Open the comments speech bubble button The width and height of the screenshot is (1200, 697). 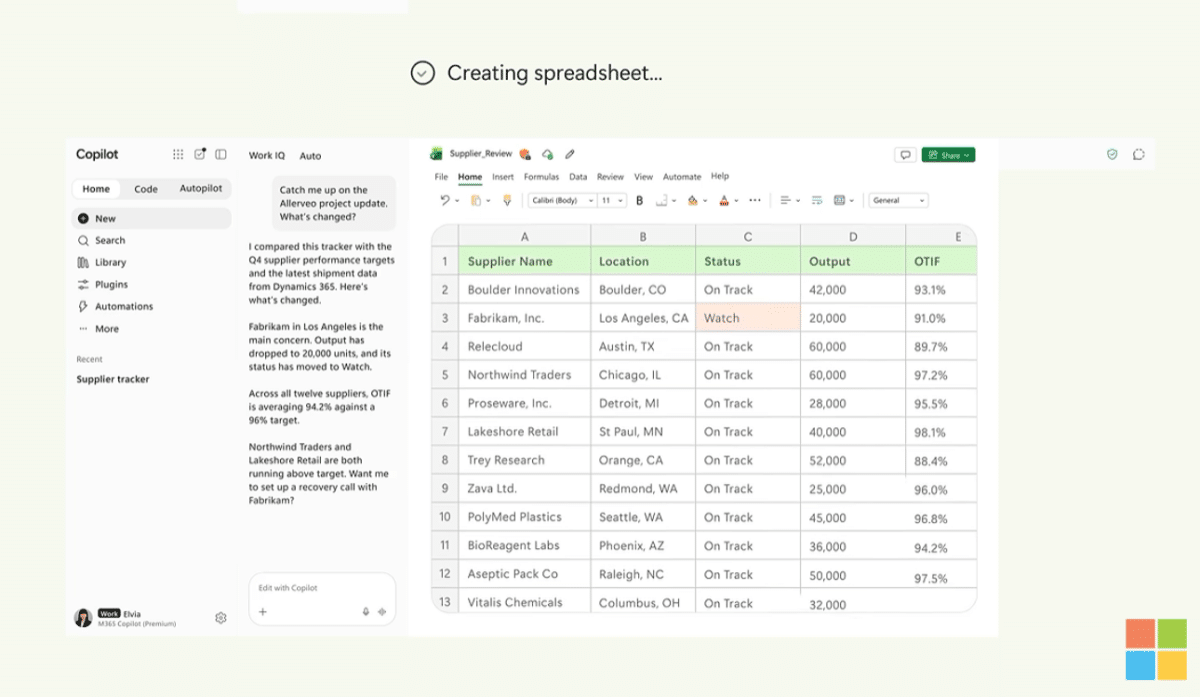click(x=905, y=155)
